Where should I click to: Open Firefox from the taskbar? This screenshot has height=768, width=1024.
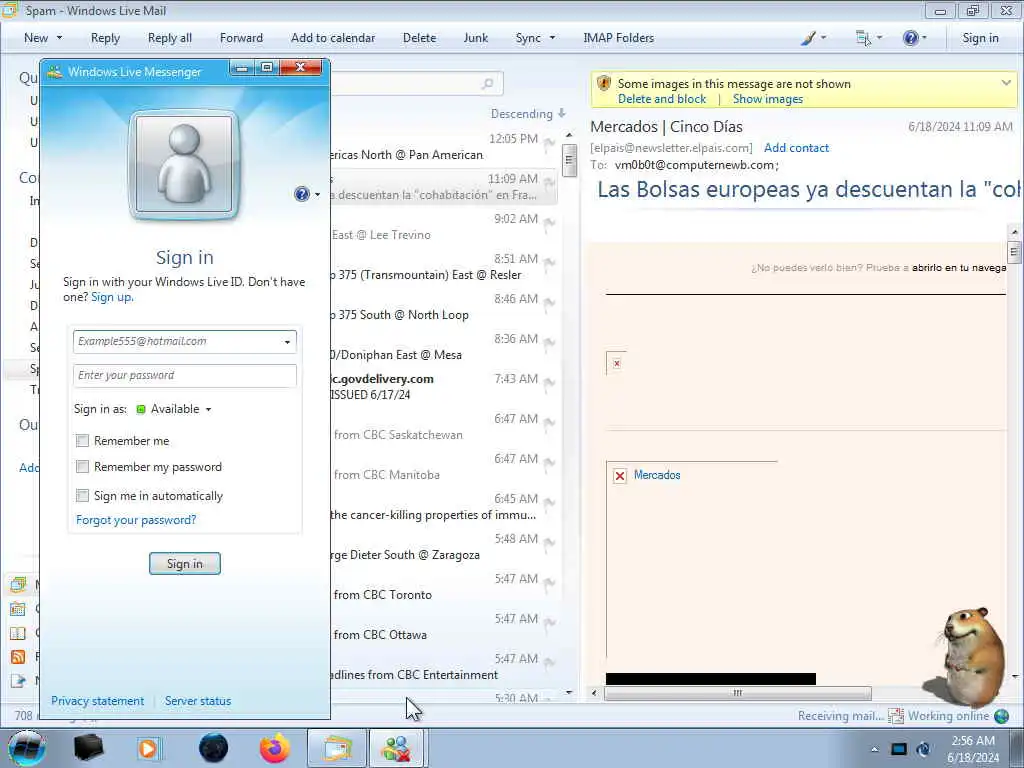[275, 748]
